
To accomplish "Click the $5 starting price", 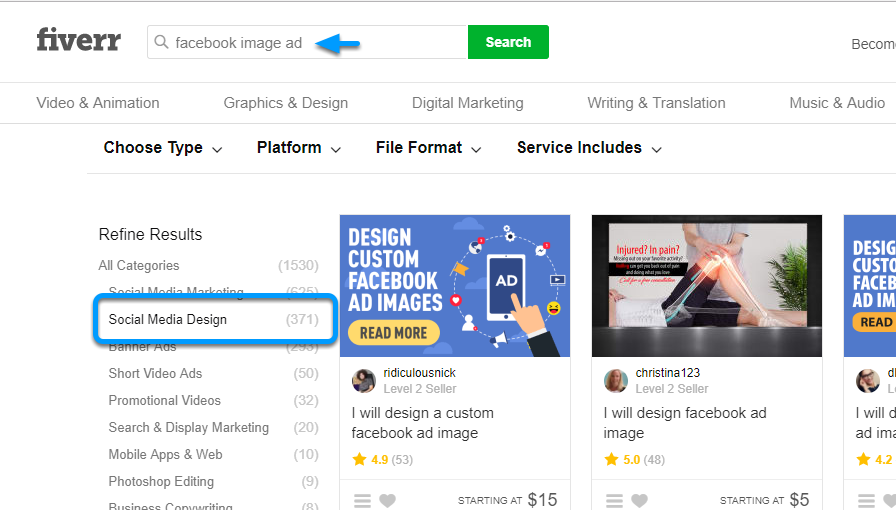I will [799, 500].
